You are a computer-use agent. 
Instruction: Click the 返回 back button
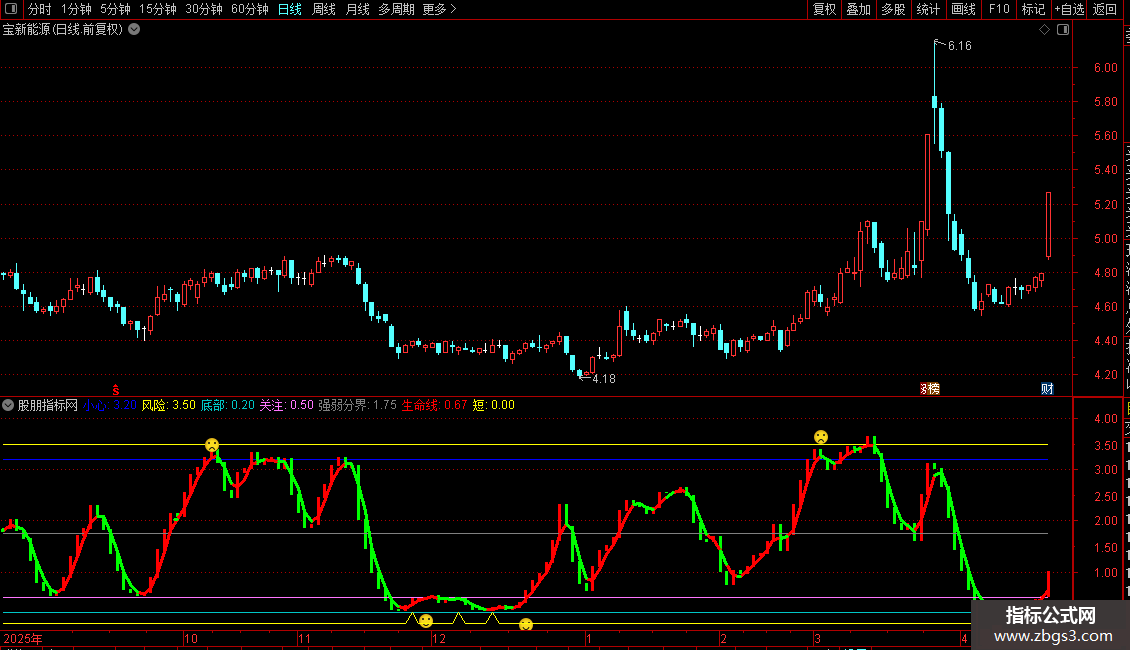click(x=1104, y=9)
